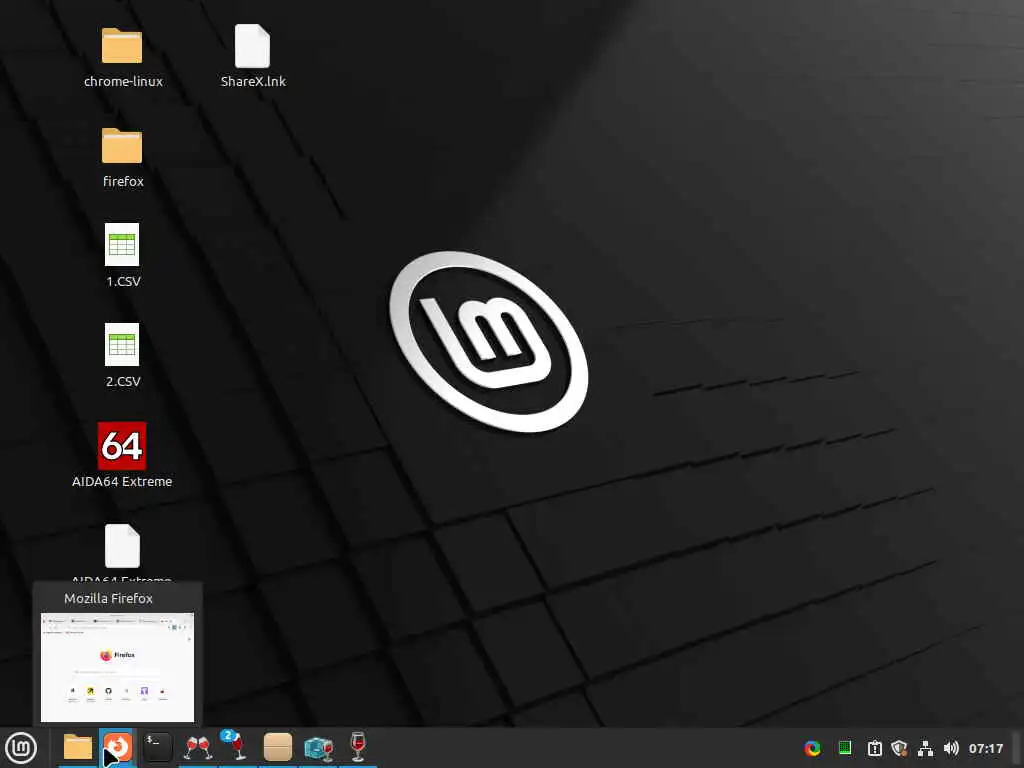
Task: Open the network connections tray icon
Action: [925, 748]
